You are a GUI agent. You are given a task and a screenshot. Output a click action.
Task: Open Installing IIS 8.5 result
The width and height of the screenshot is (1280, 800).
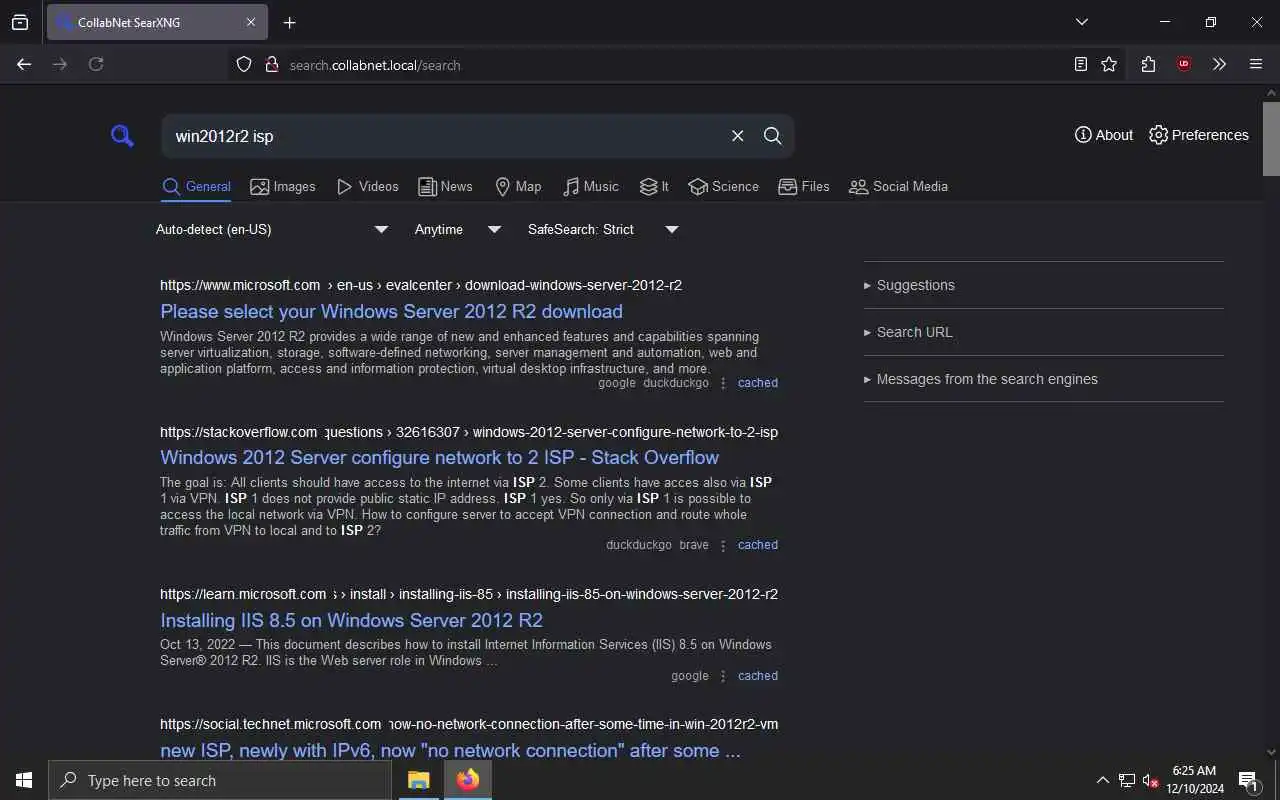(x=351, y=620)
